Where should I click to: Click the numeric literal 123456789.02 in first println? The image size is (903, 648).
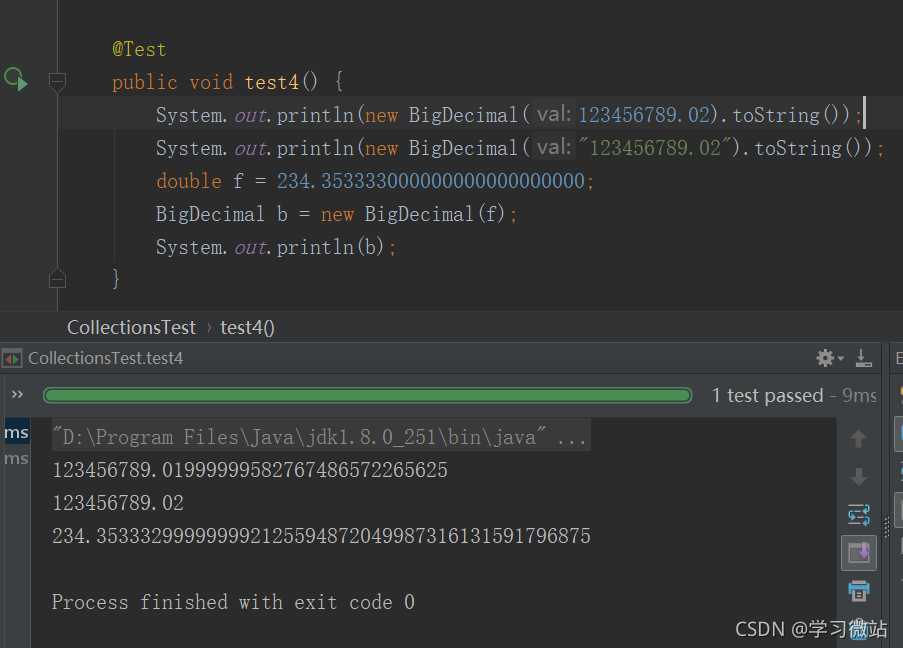coord(644,115)
